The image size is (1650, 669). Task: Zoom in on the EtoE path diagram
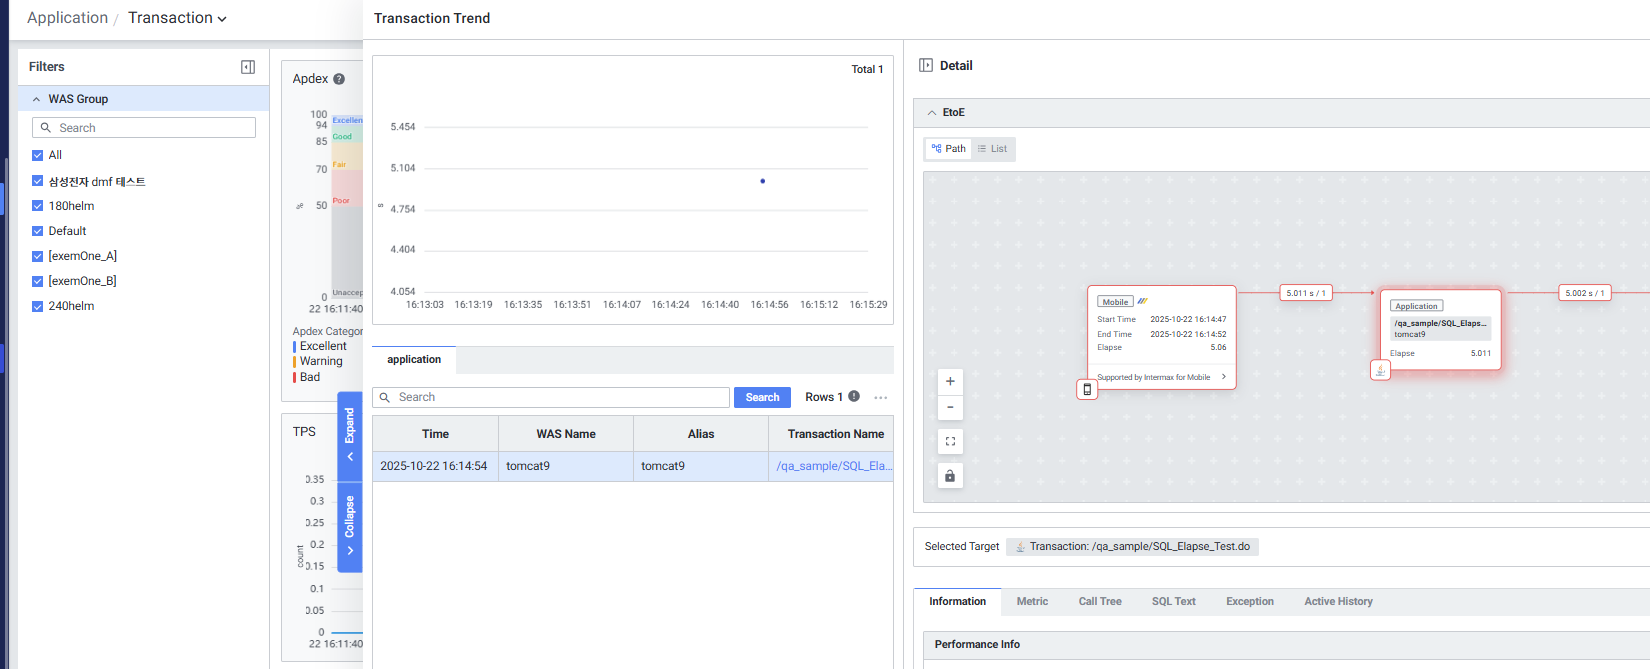950,381
